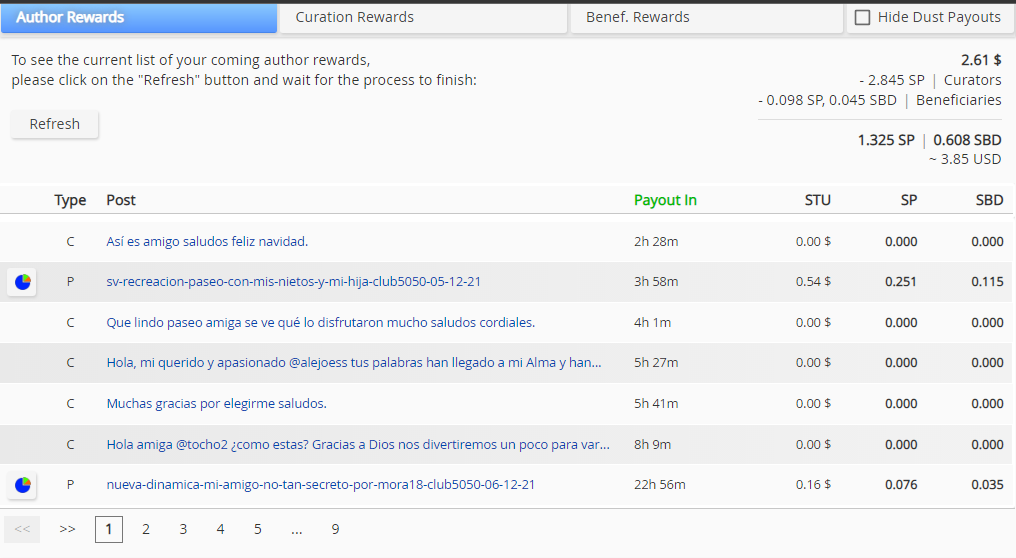The width and height of the screenshot is (1016, 558).
Task: Click the '- 0.098 SP, 0.045 SBD' deduction
Action: coord(827,100)
